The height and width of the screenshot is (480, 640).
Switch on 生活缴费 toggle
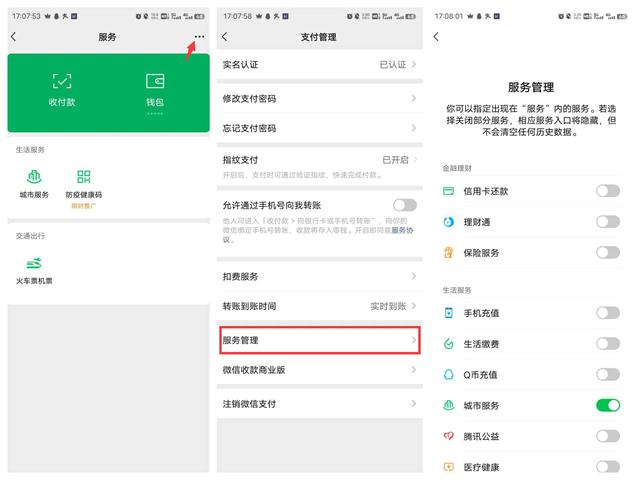pyautogui.click(x=608, y=344)
